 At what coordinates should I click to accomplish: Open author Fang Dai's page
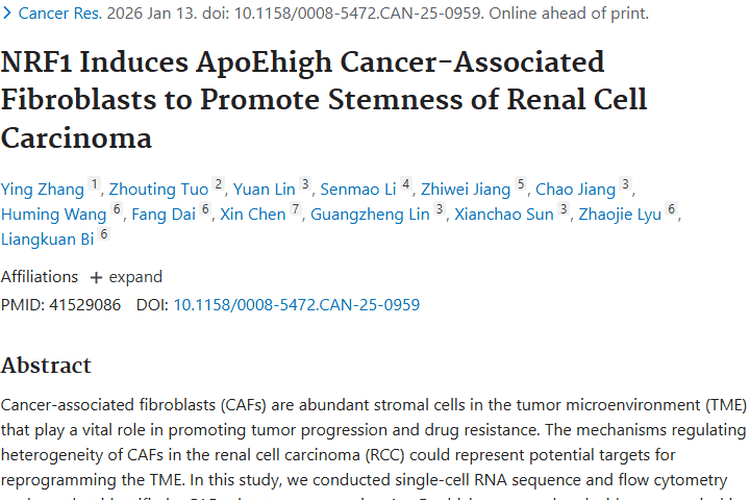point(163,214)
